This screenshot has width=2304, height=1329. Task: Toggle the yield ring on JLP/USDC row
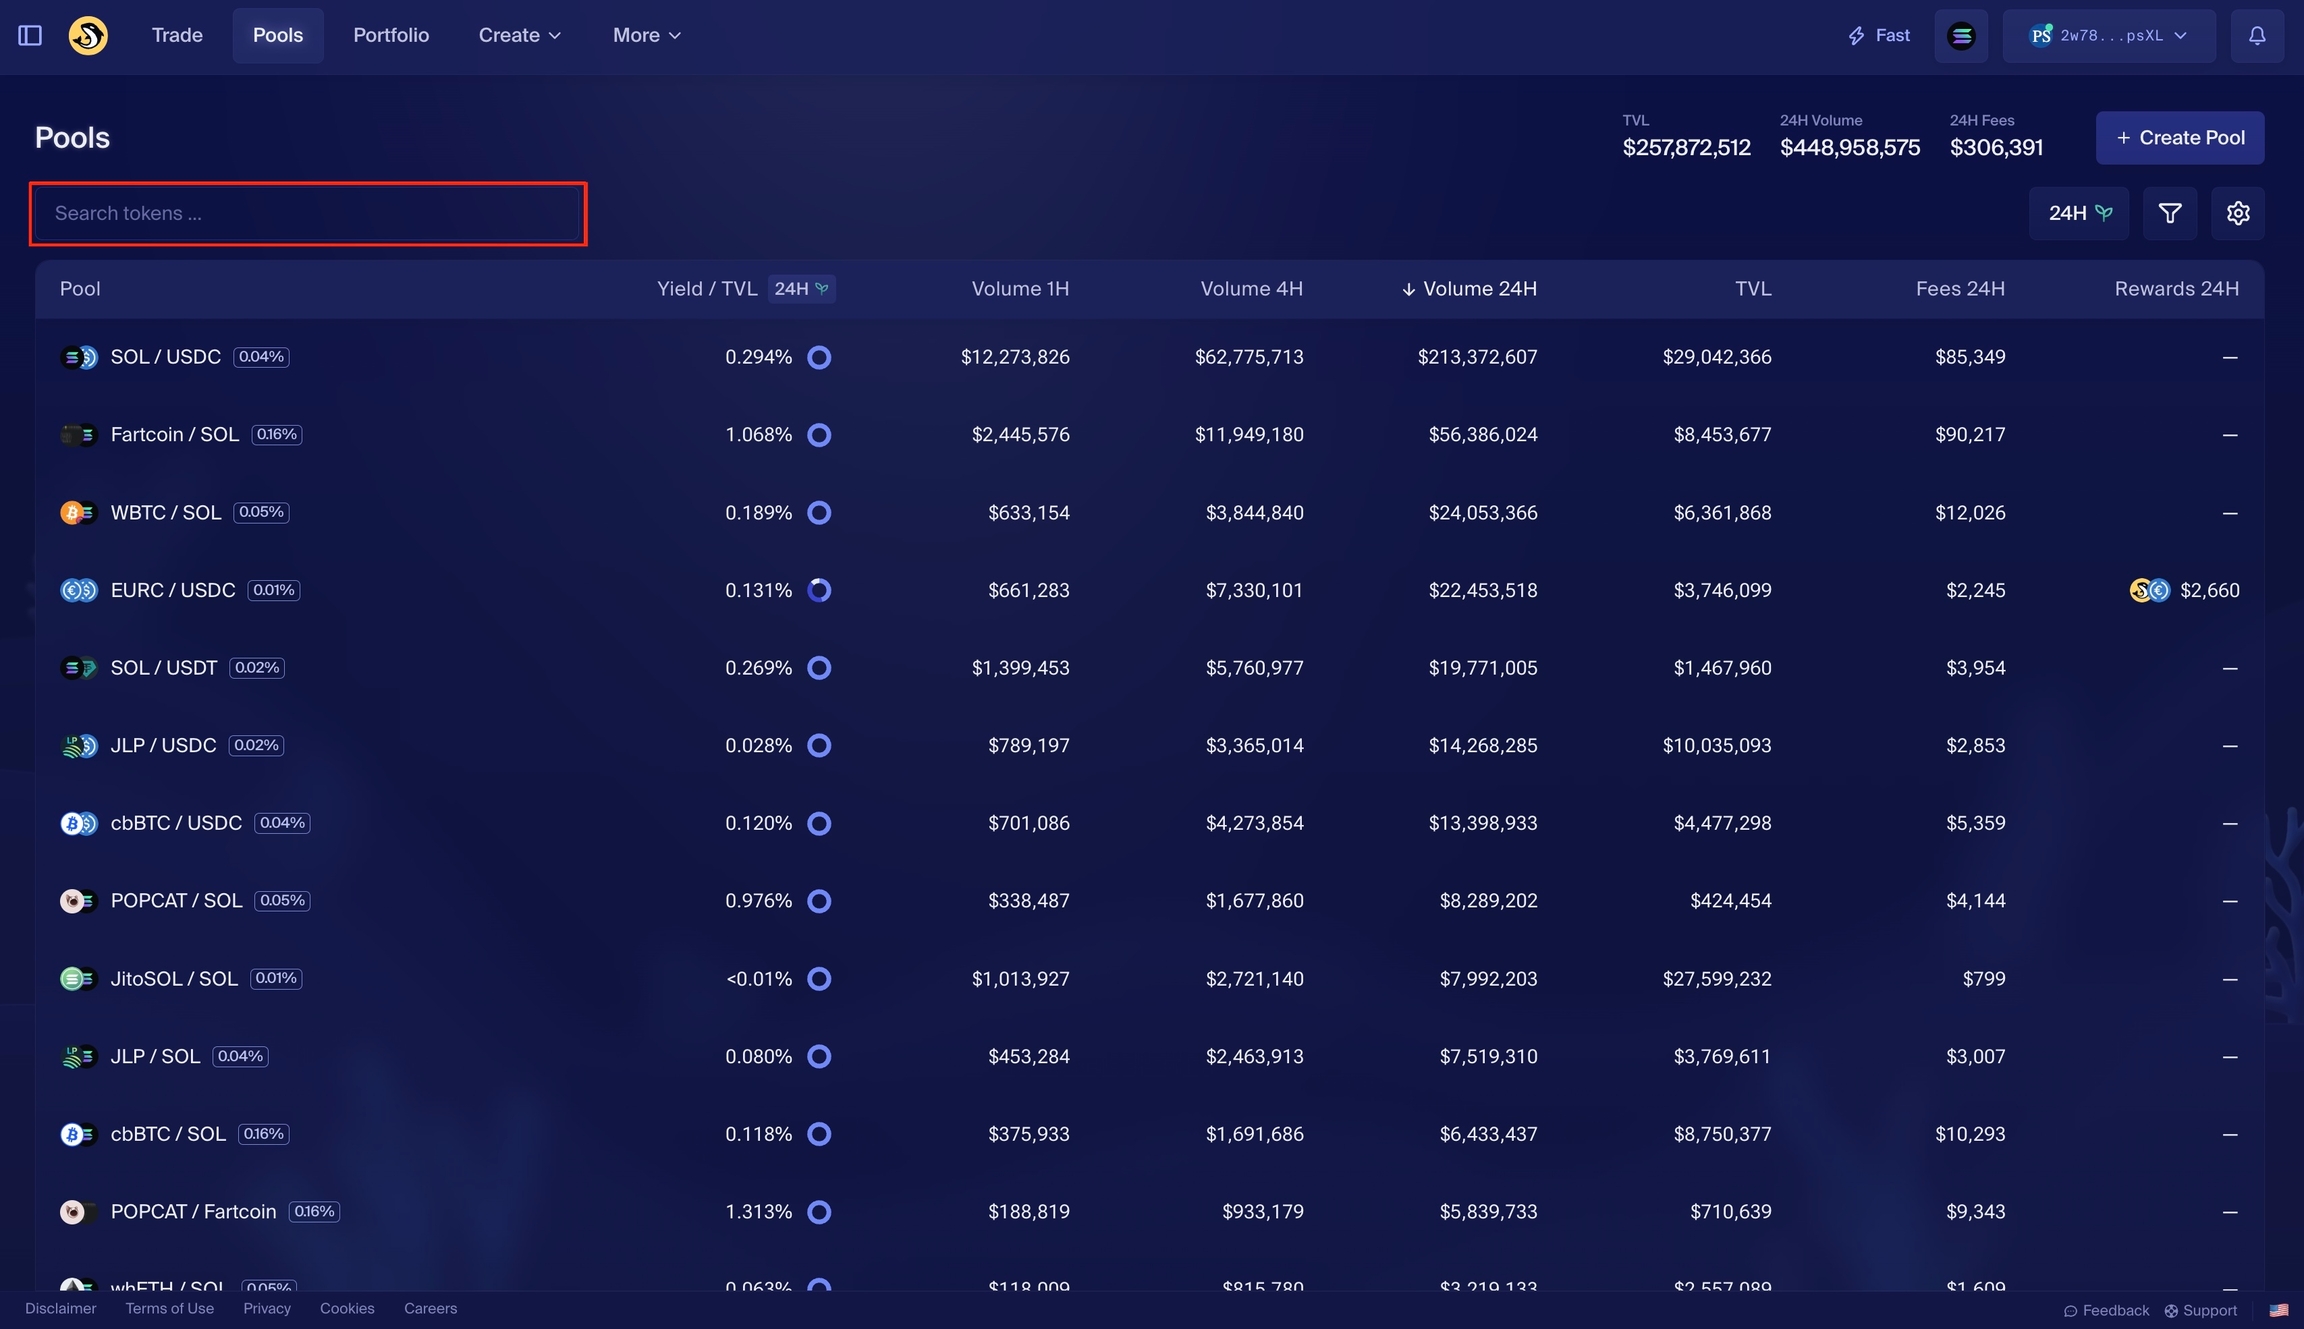(819, 745)
